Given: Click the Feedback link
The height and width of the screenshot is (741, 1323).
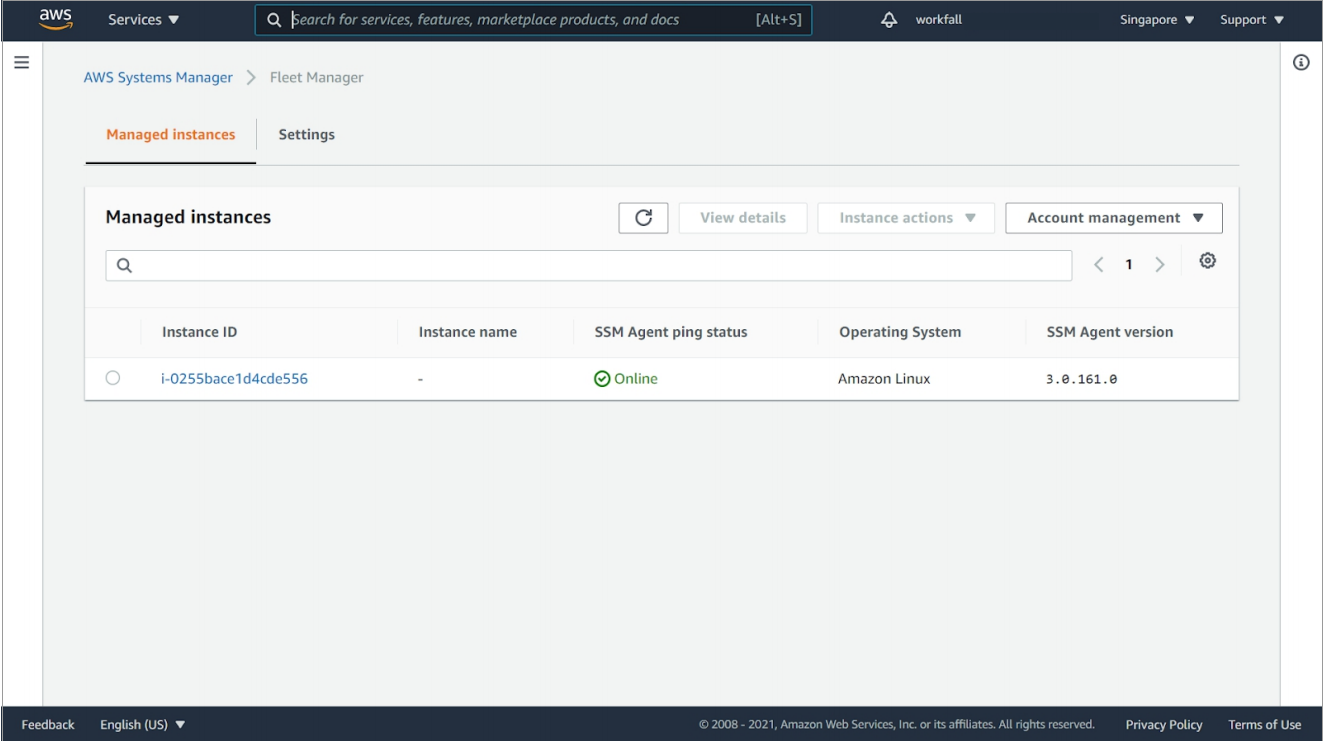Looking at the screenshot, I should pos(48,725).
